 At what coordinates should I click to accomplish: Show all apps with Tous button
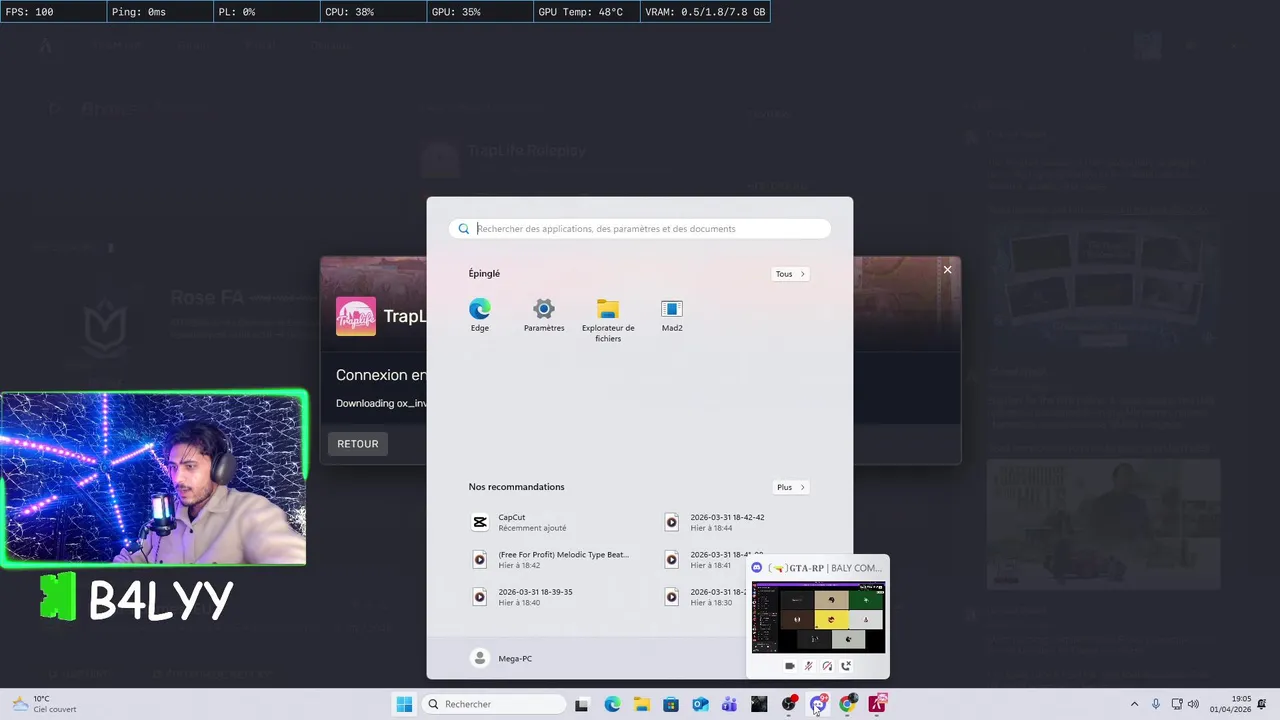point(790,274)
